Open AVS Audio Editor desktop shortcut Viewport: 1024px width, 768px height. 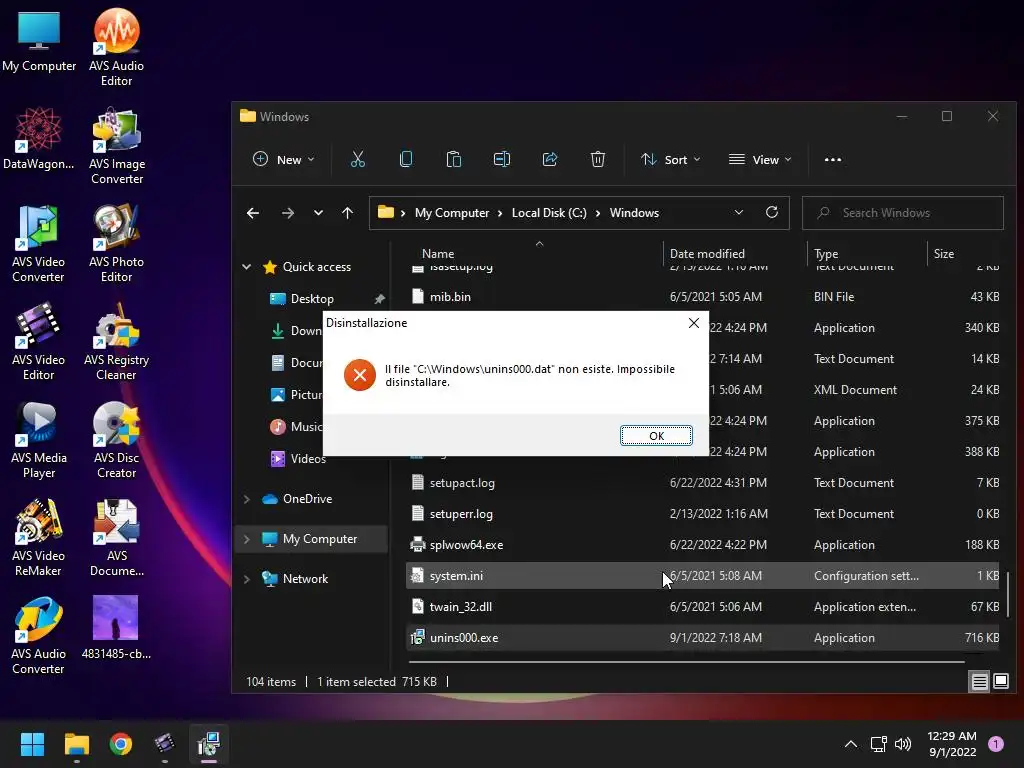click(116, 47)
